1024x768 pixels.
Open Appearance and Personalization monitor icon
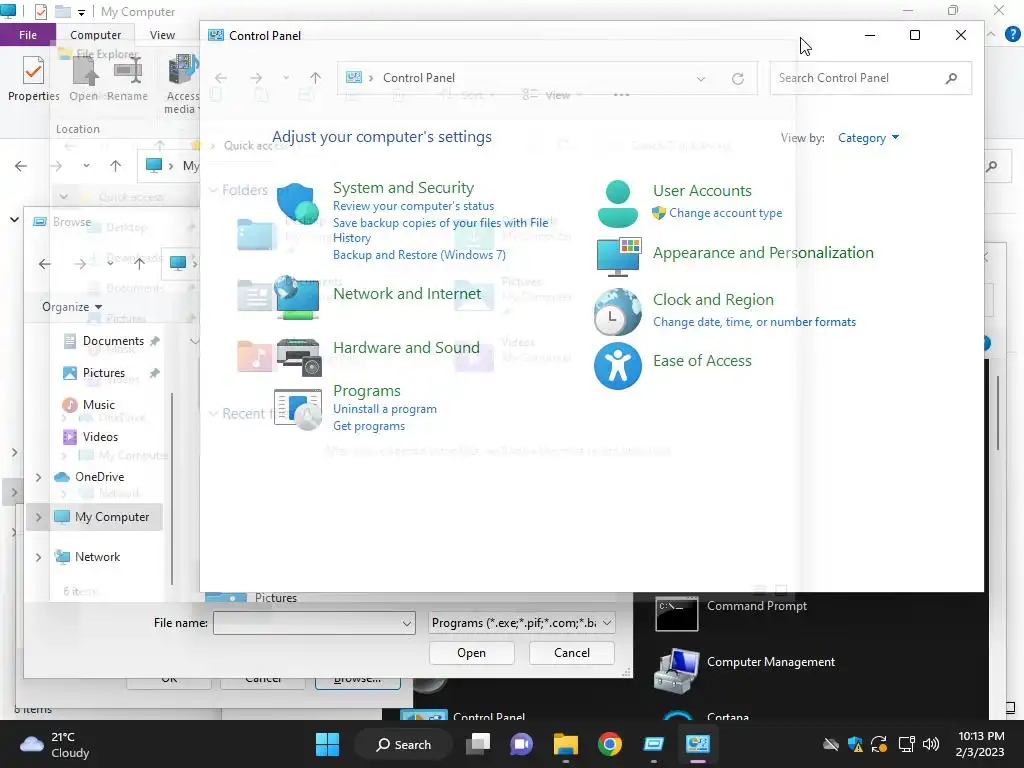click(x=618, y=257)
